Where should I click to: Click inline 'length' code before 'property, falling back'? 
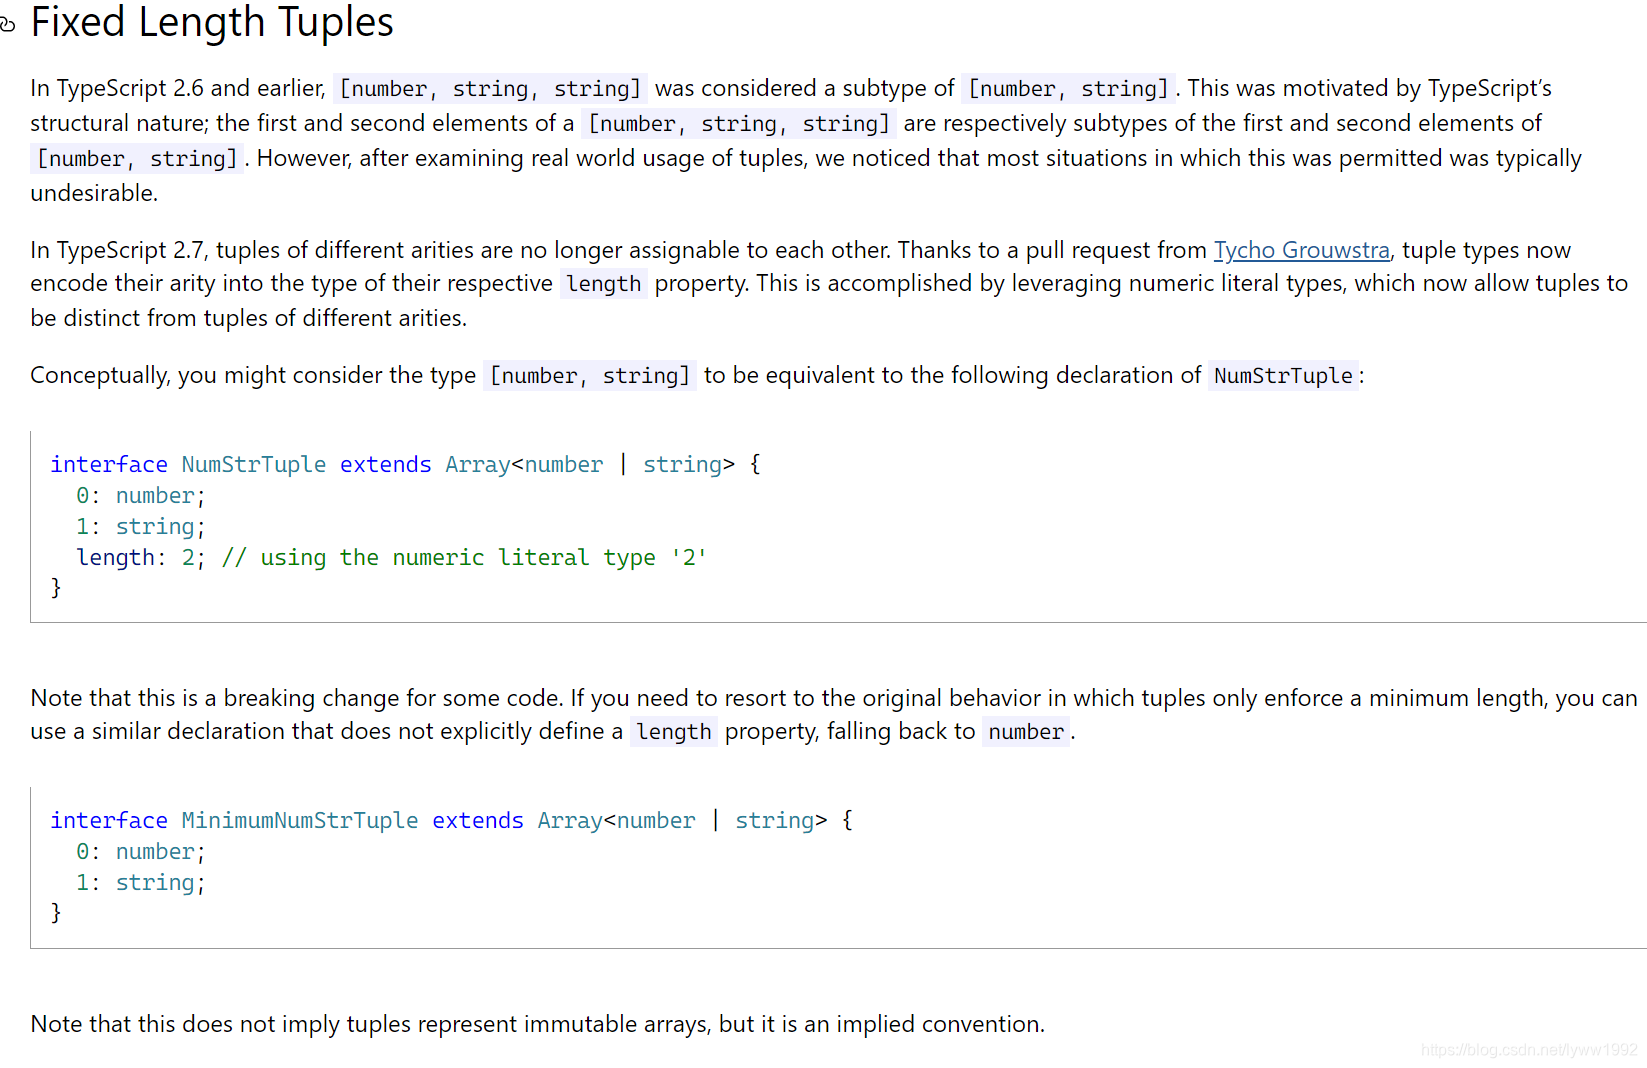pos(674,732)
